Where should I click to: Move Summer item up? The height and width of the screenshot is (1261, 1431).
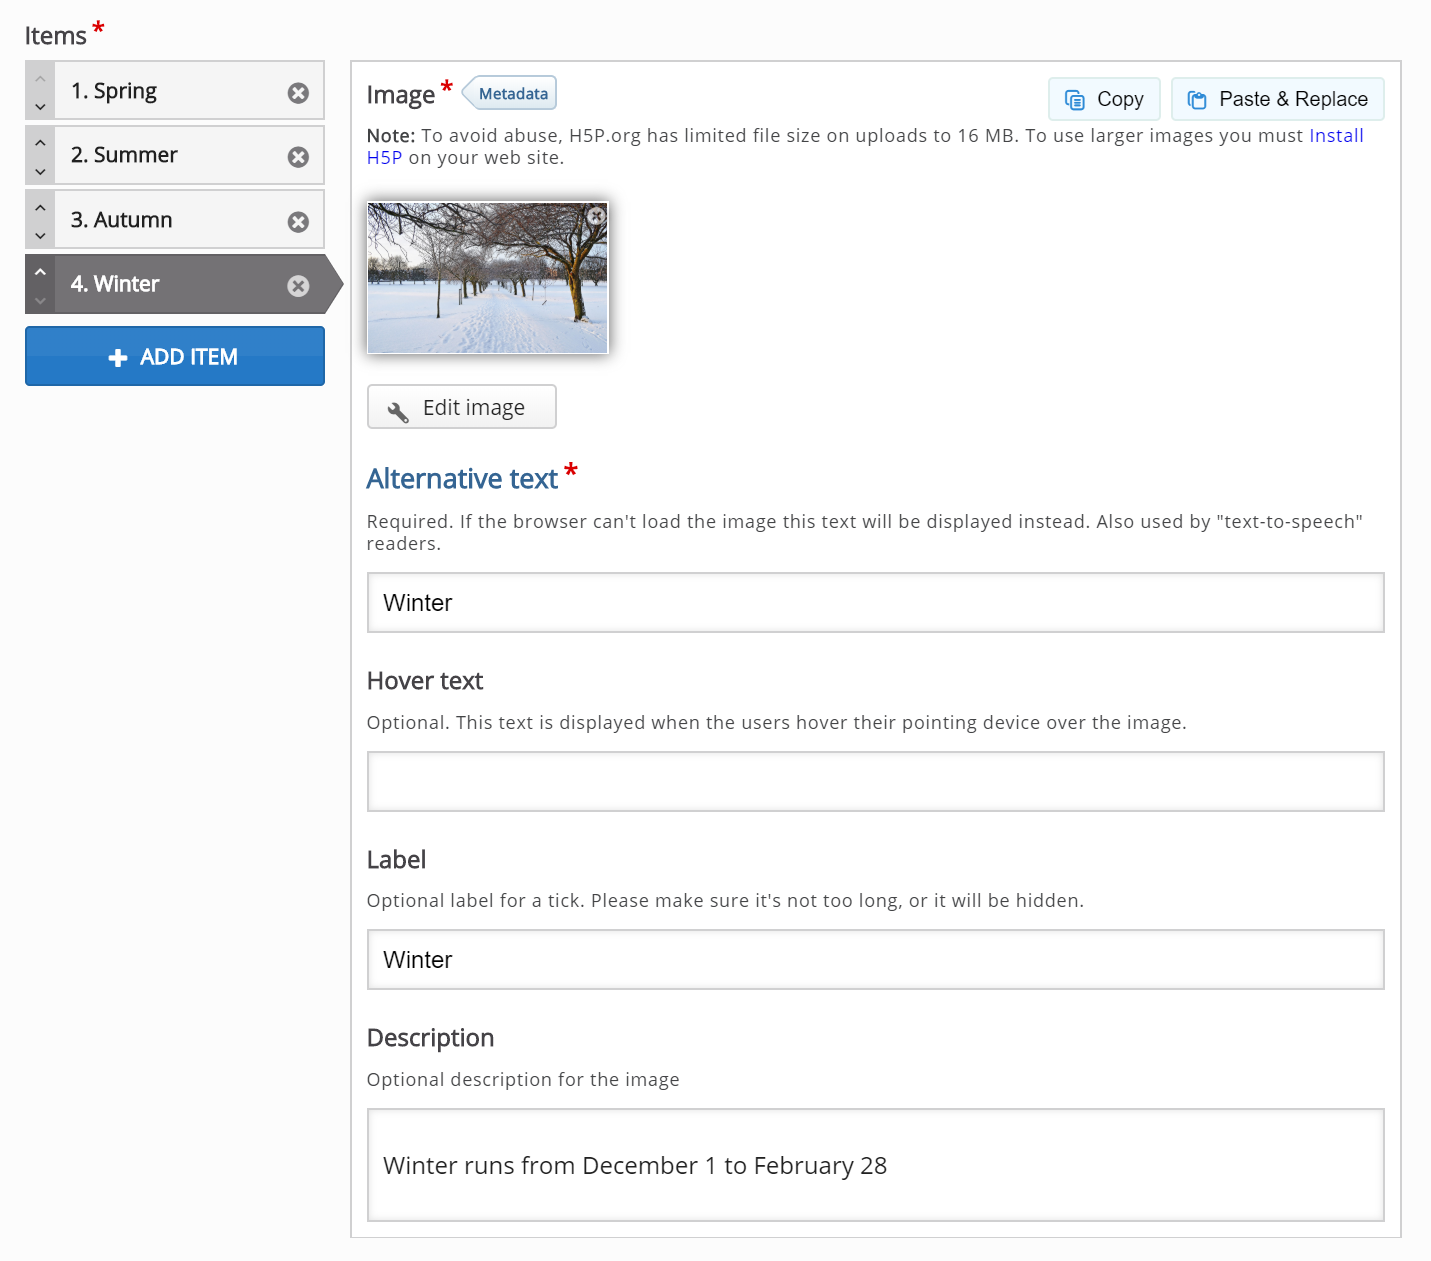point(40,143)
